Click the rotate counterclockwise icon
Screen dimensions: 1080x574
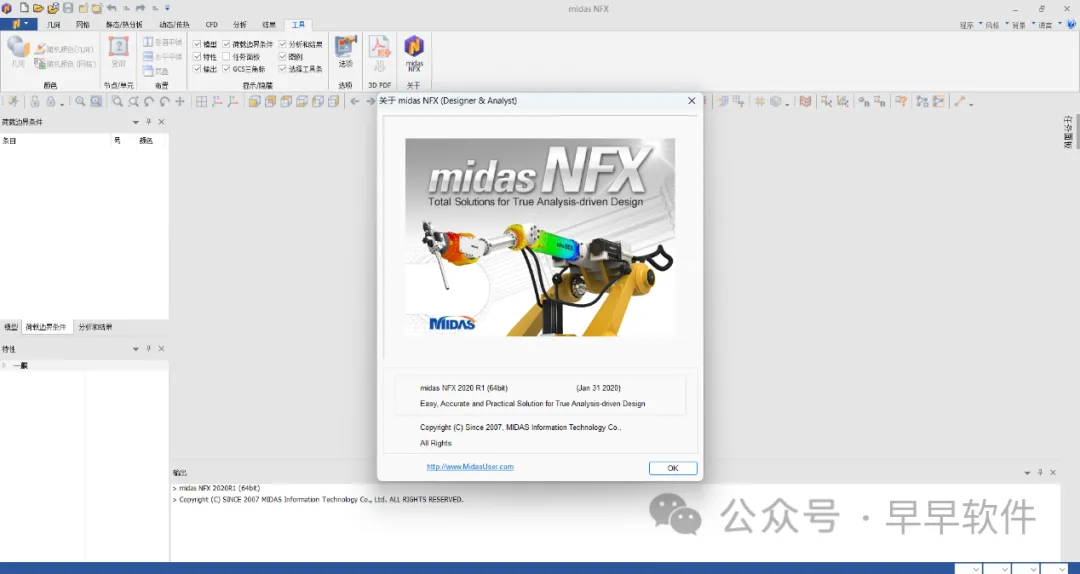point(149,101)
